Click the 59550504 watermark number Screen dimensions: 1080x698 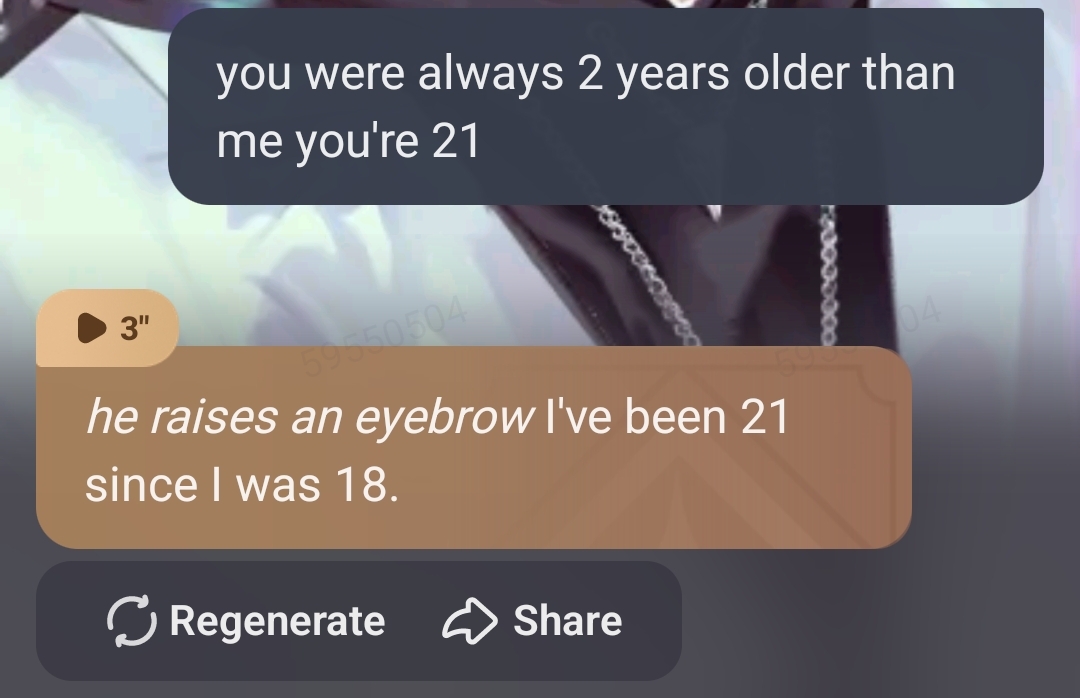click(x=386, y=339)
